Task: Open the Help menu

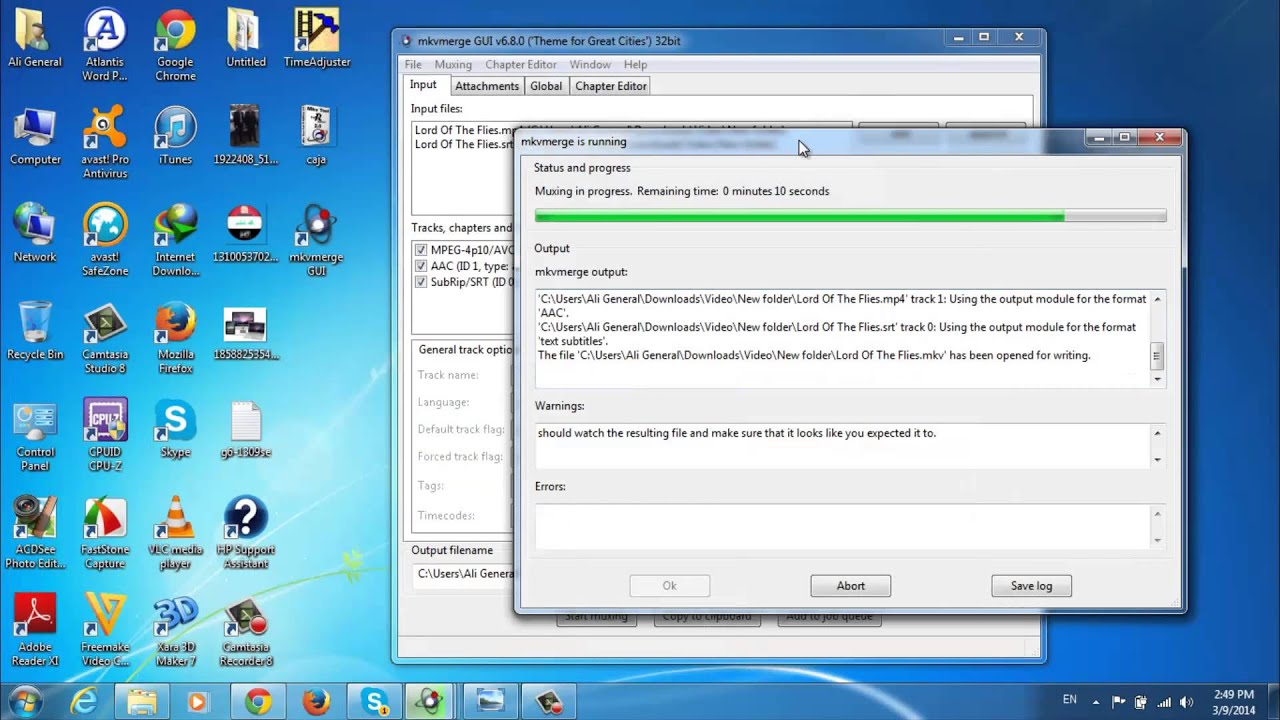Action: point(635,64)
